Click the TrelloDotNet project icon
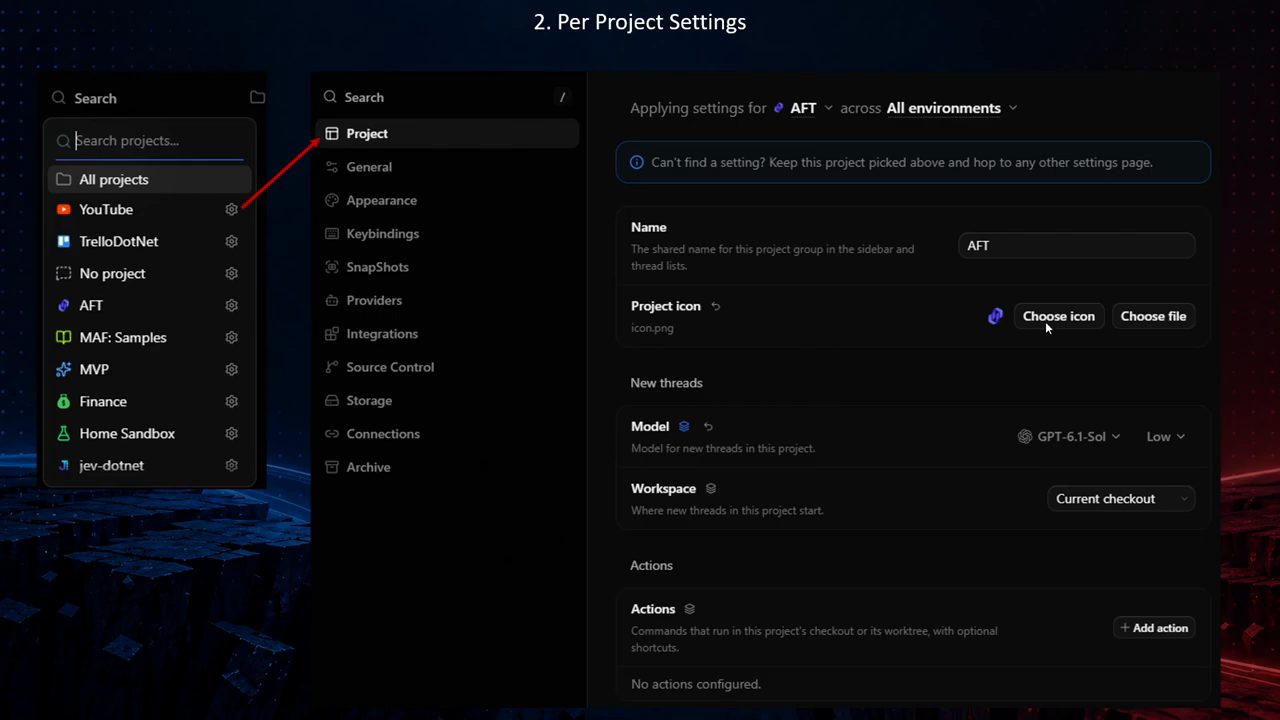This screenshot has width=1280, height=720. [63, 241]
